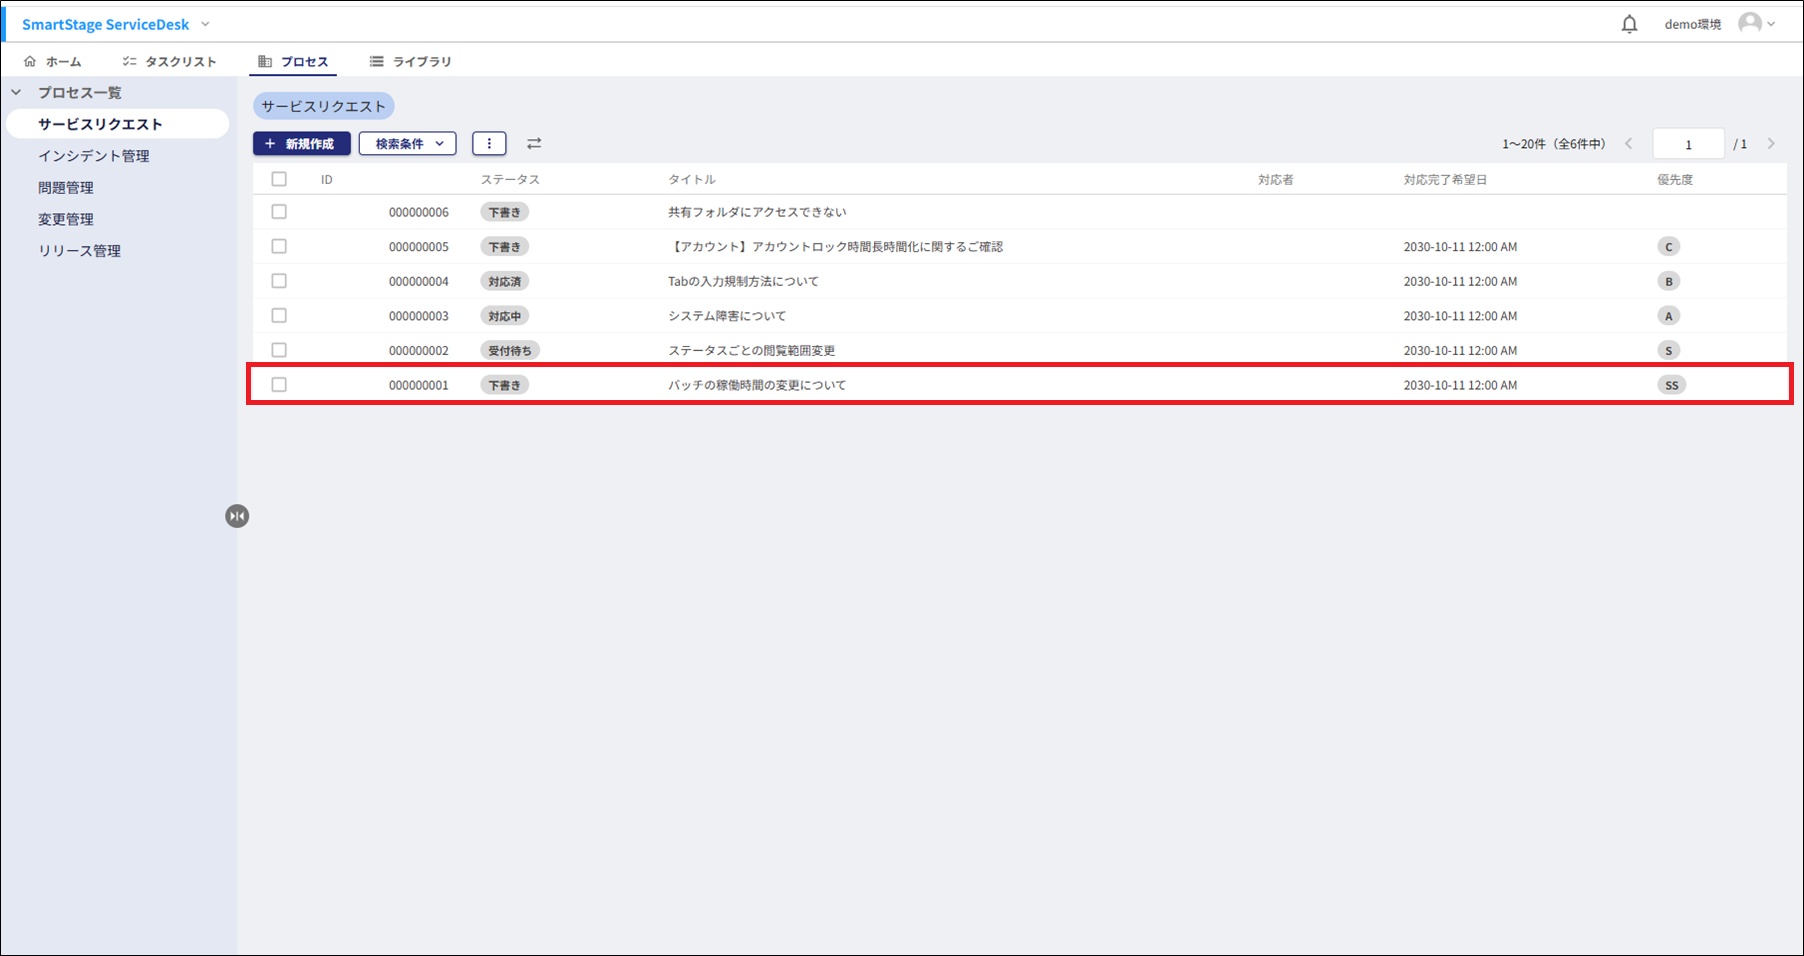Screen dimensions: 1804x956
Task: Expand the SmartStage ServiceDesk app switcher chevron
Action: tap(205, 24)
